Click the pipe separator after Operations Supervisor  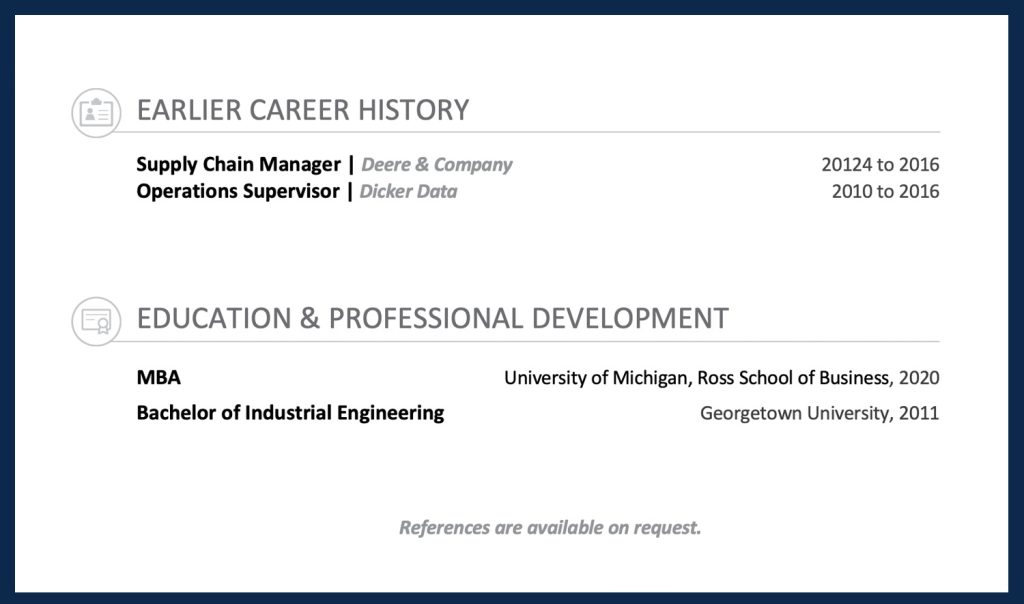tap(349, 191)
